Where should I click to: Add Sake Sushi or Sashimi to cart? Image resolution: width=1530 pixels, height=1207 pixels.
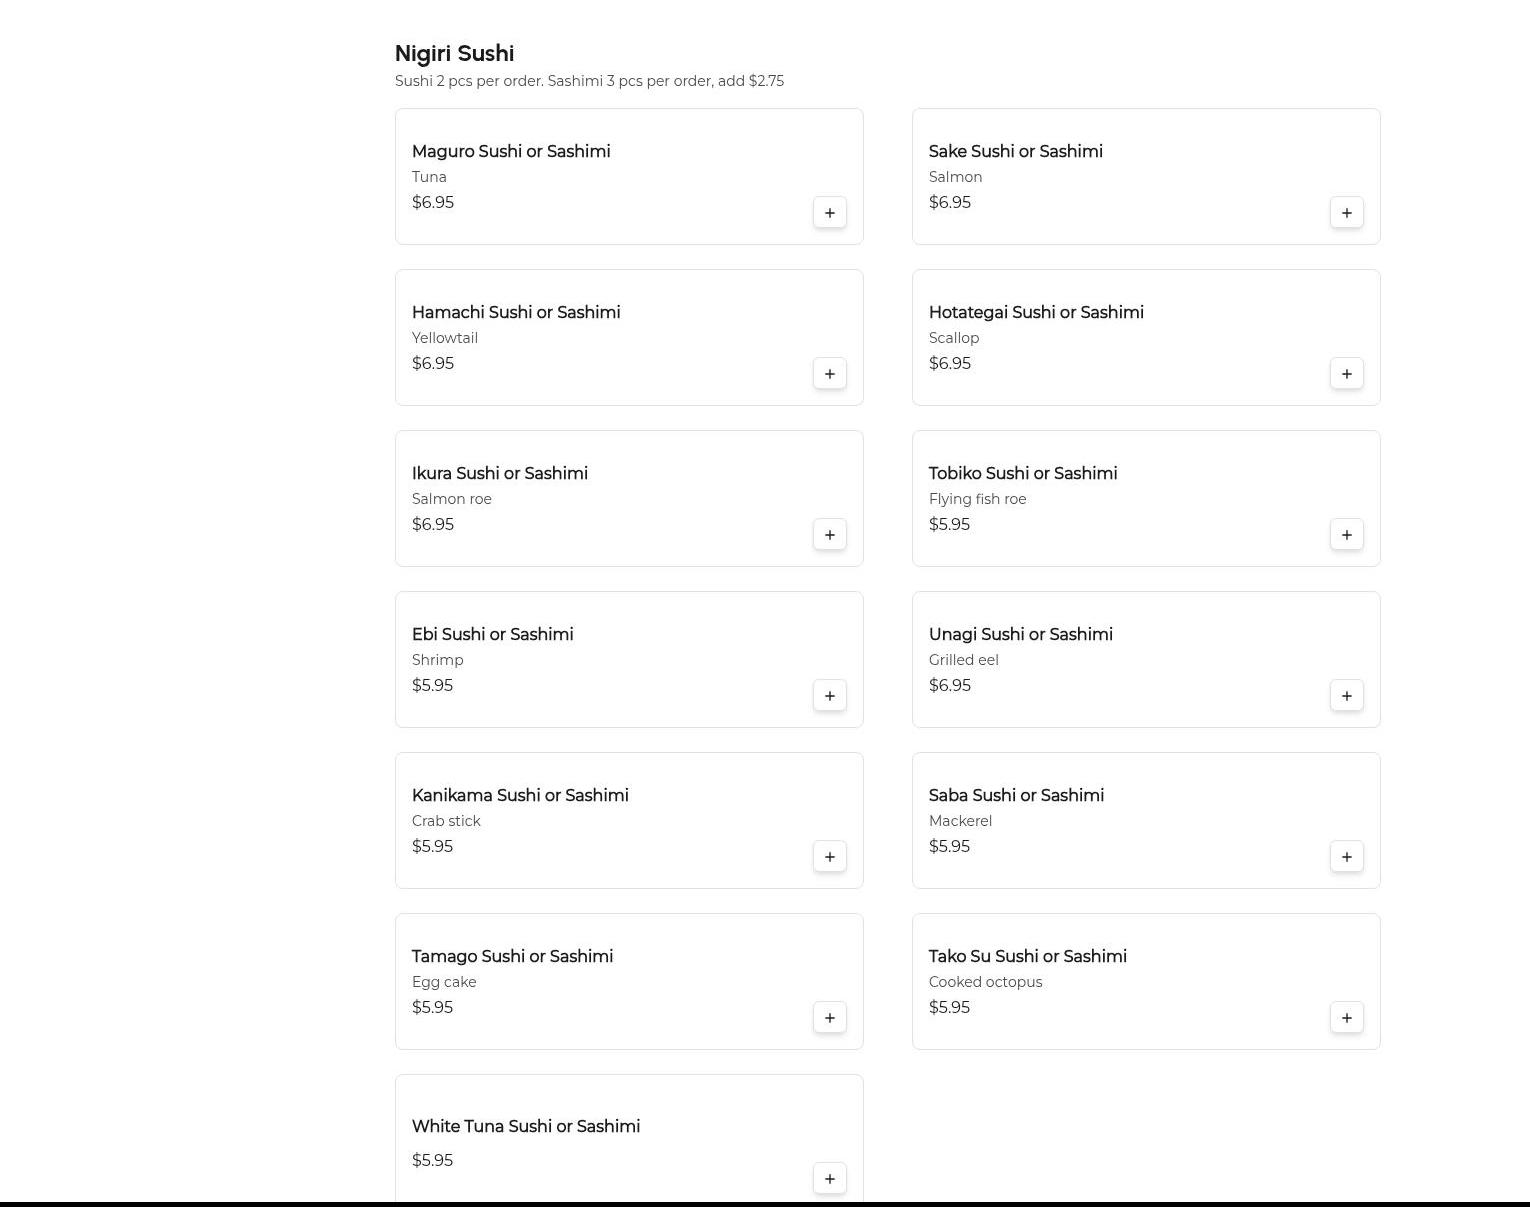[1346, 213]
